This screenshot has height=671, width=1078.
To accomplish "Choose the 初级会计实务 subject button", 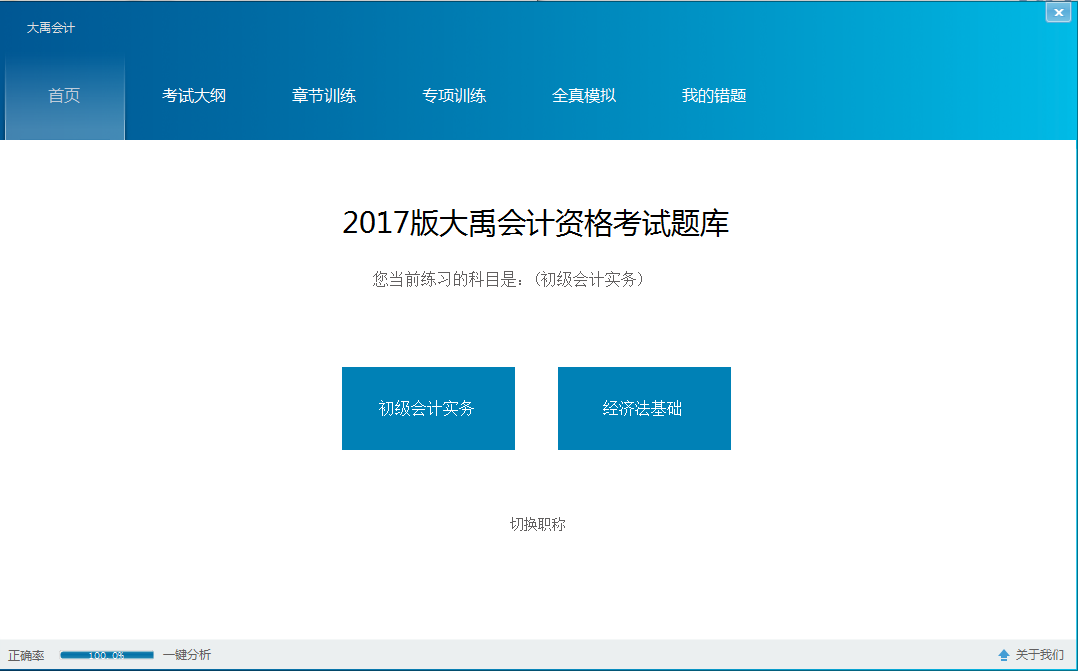I will [x=428, y=408].
